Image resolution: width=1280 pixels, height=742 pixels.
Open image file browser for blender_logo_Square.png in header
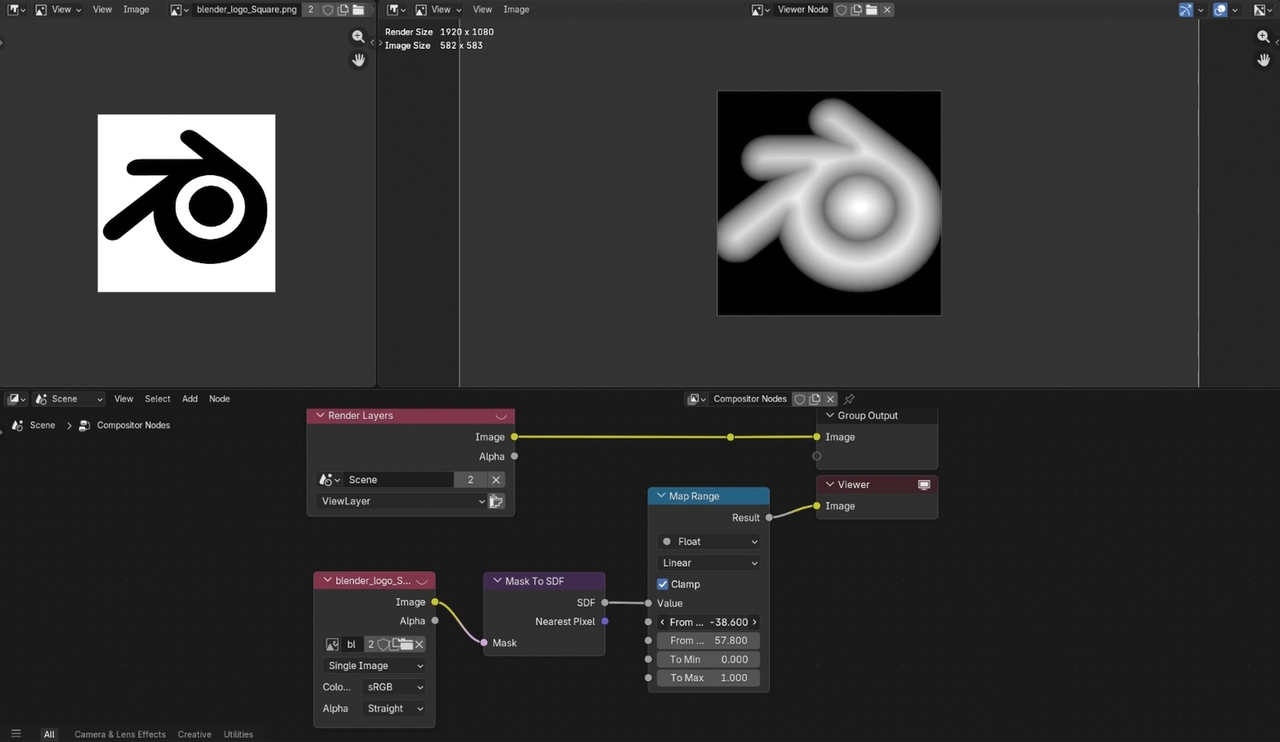[x=358, y=10]
